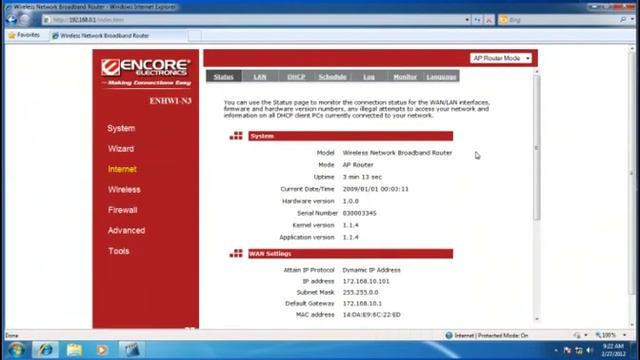Open the Firewall menu in sidebar
Screen dimensions: 640x360
pyautogui.click(x=122, y=210)
